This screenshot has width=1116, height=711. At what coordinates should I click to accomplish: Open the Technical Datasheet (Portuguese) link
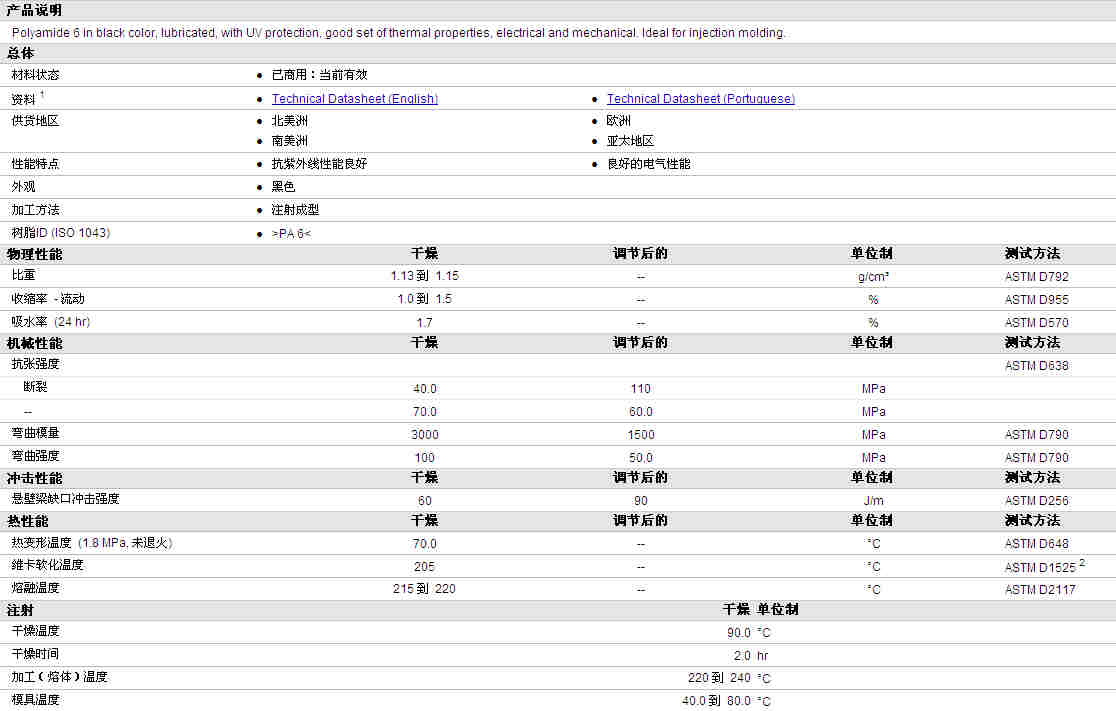tap(700, 99)
